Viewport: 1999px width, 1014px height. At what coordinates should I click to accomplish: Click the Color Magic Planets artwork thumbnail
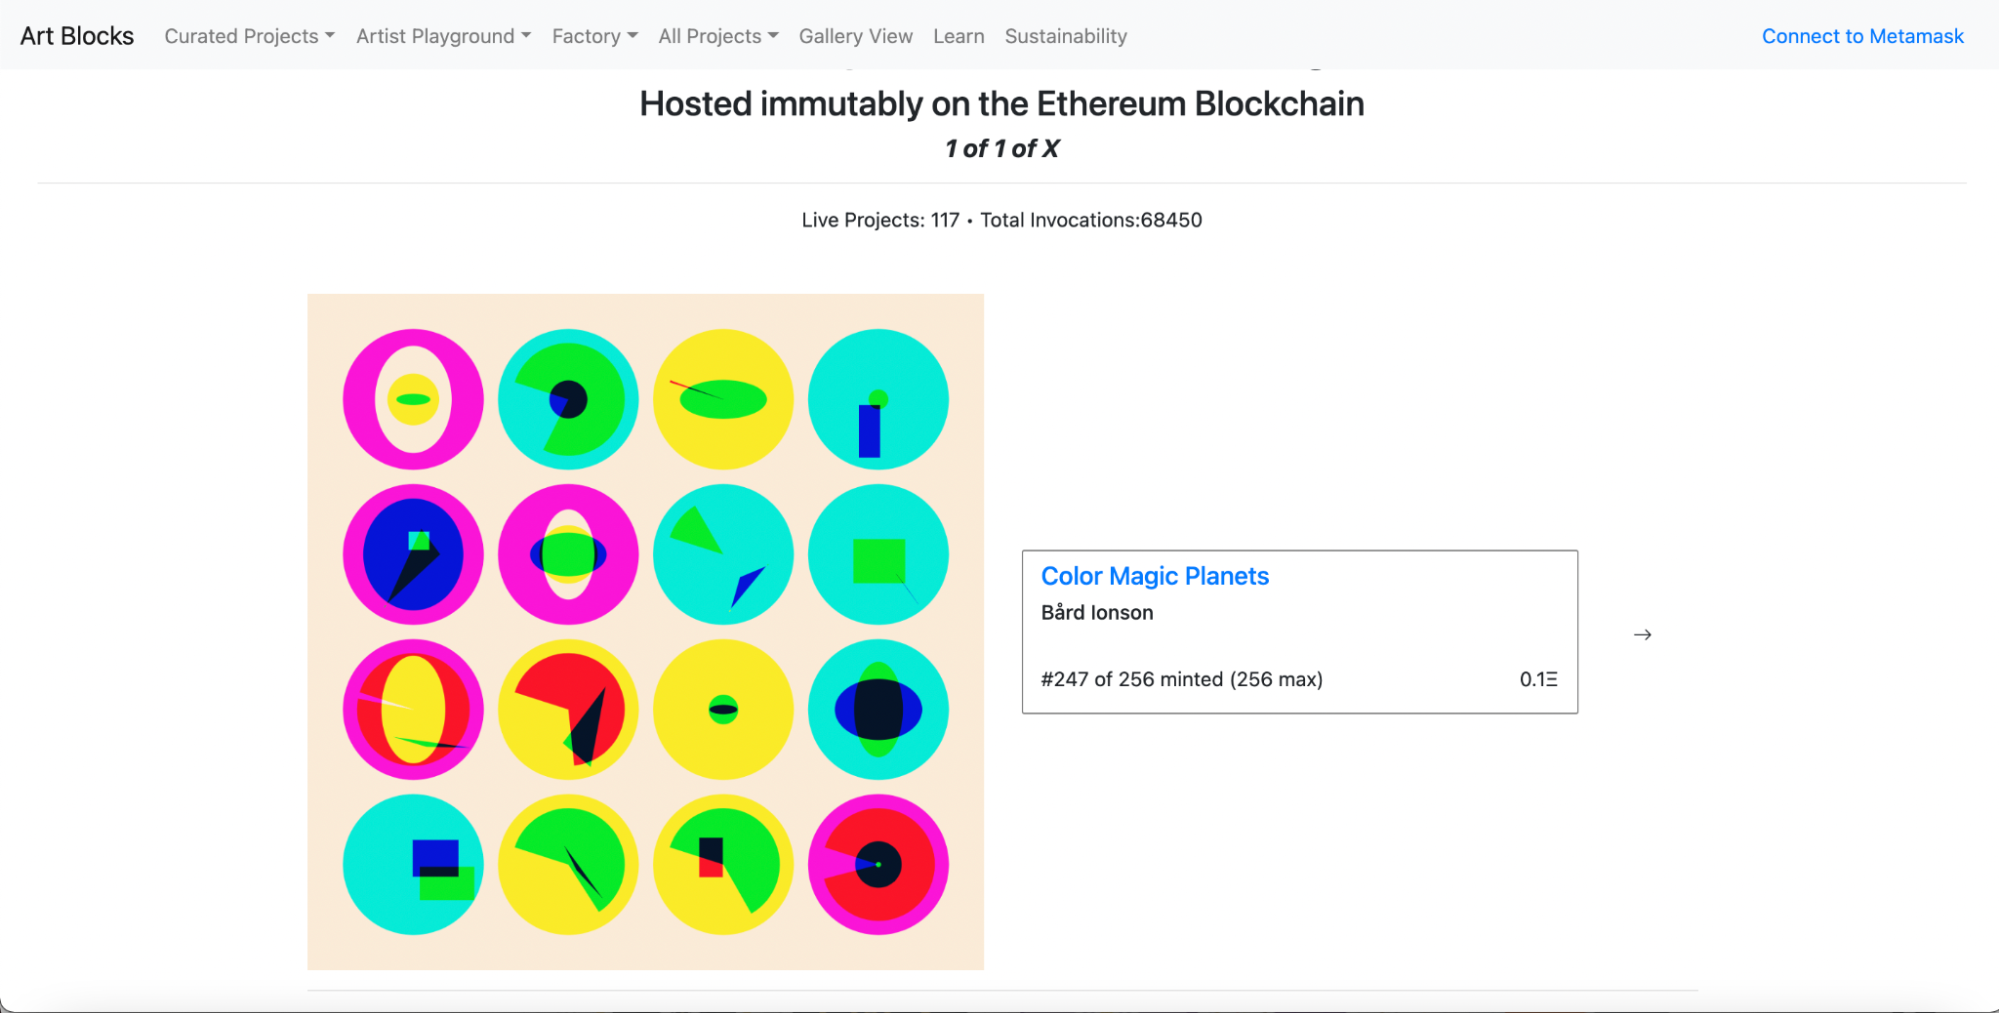point(645,631)
